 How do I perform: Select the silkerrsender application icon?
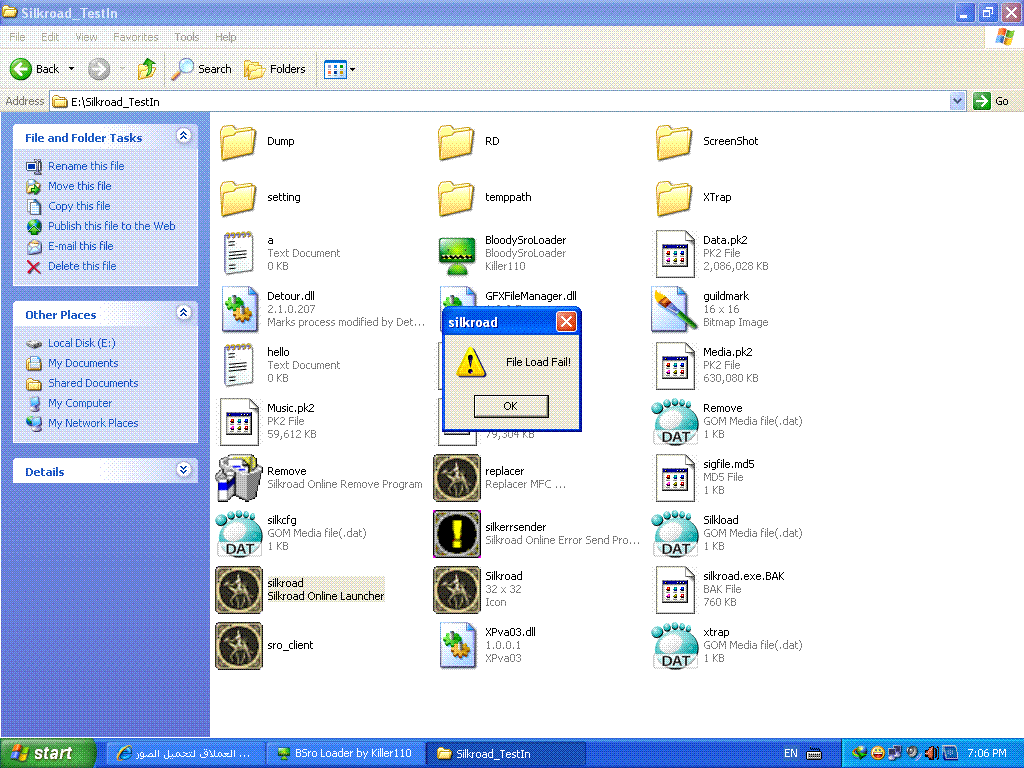click(456, 534)
